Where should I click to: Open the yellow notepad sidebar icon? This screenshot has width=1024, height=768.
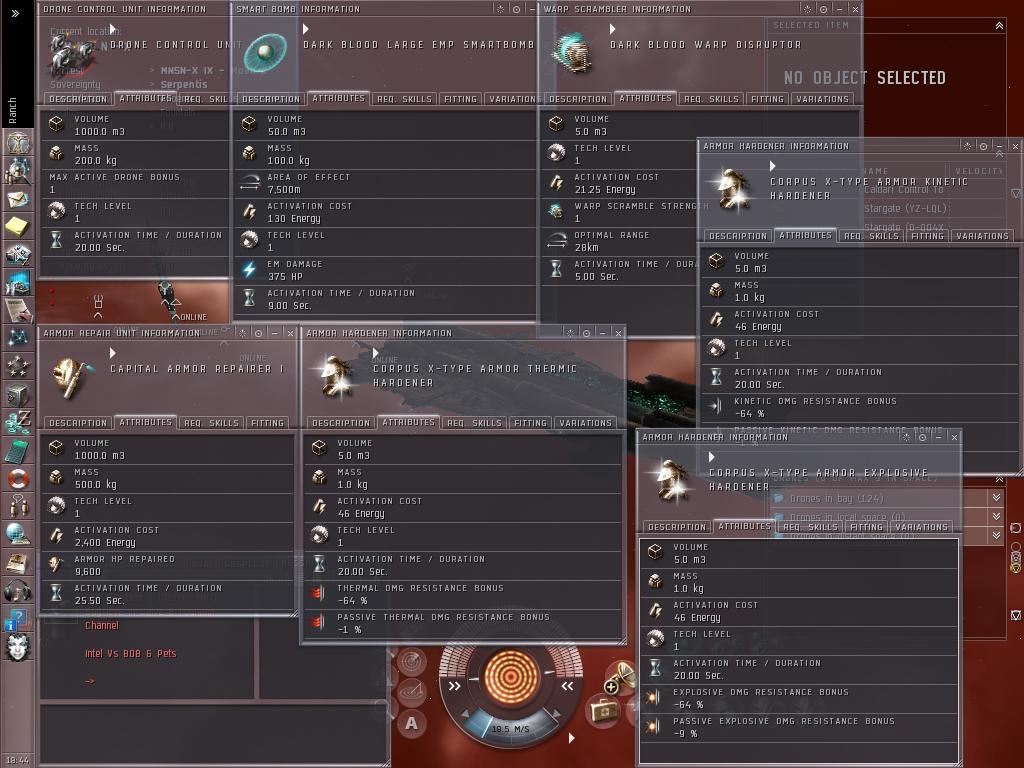tap(18, 227)
